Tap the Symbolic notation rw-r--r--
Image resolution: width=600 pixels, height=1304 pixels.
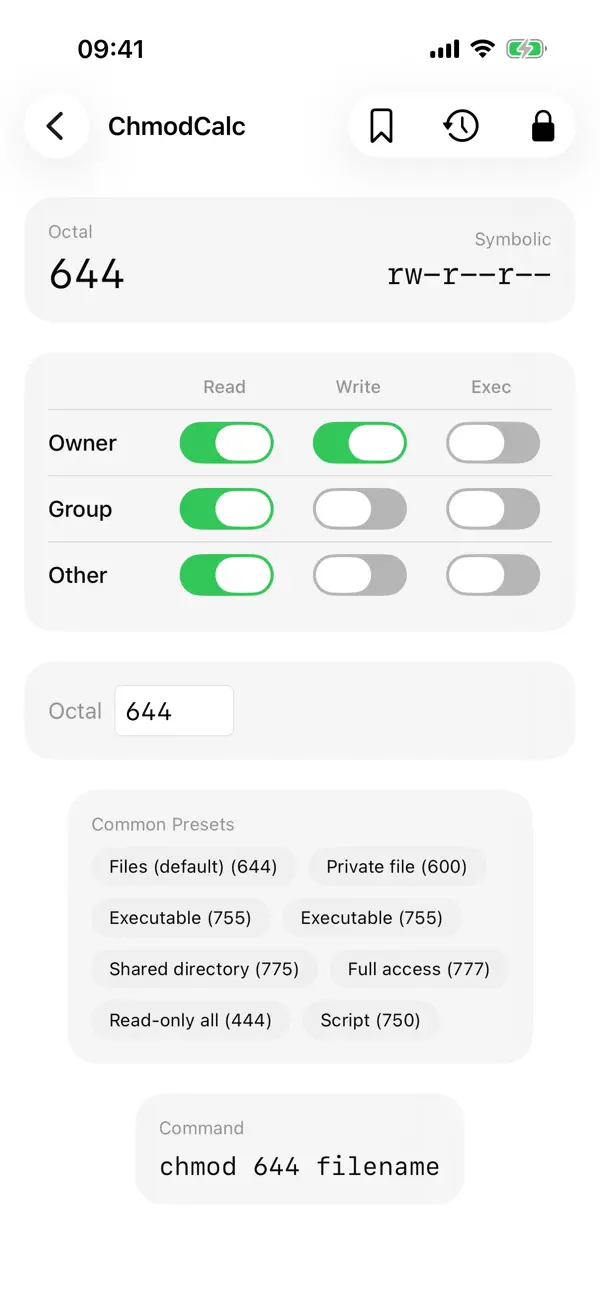point(468,274)
